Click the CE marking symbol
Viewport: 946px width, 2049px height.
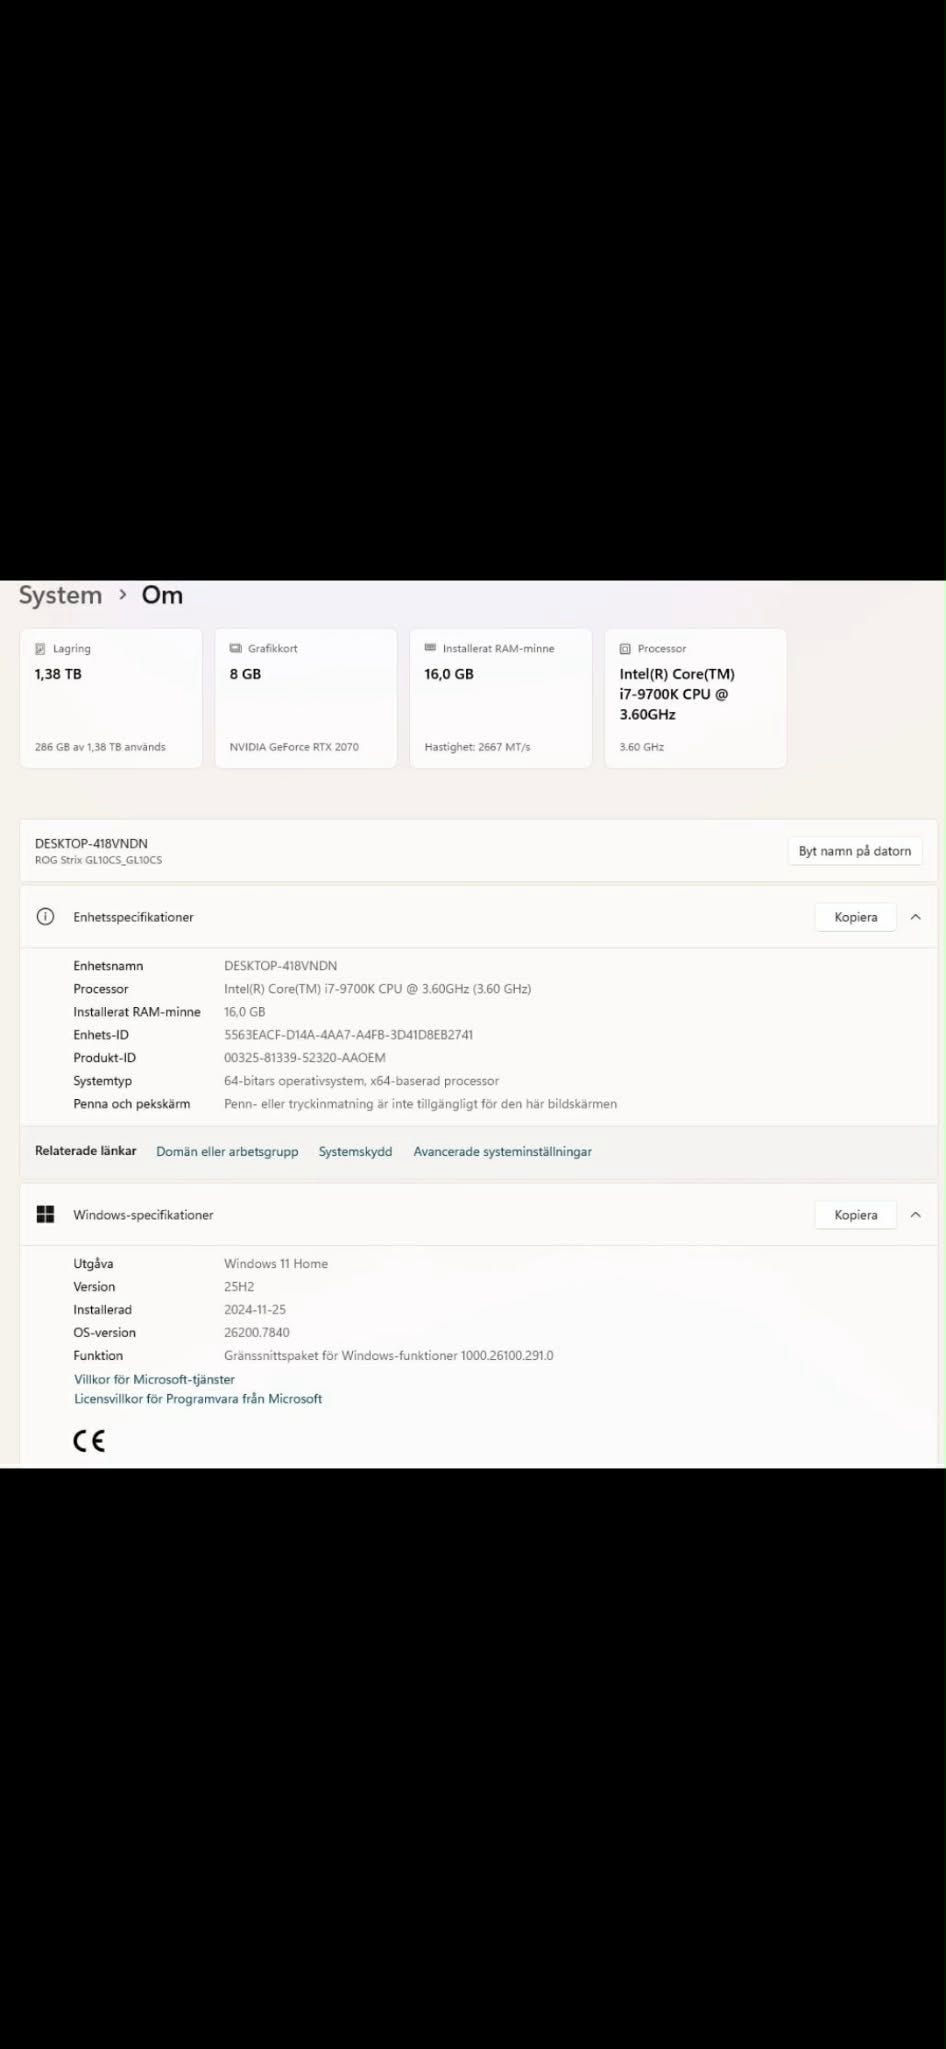[89, 1441]
